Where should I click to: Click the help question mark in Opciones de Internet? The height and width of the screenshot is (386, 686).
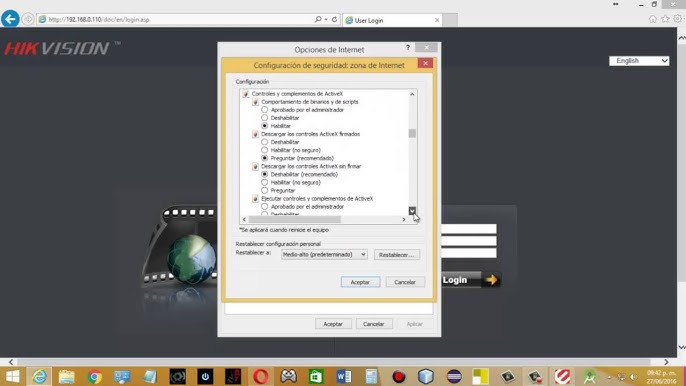tap(408, 47)
